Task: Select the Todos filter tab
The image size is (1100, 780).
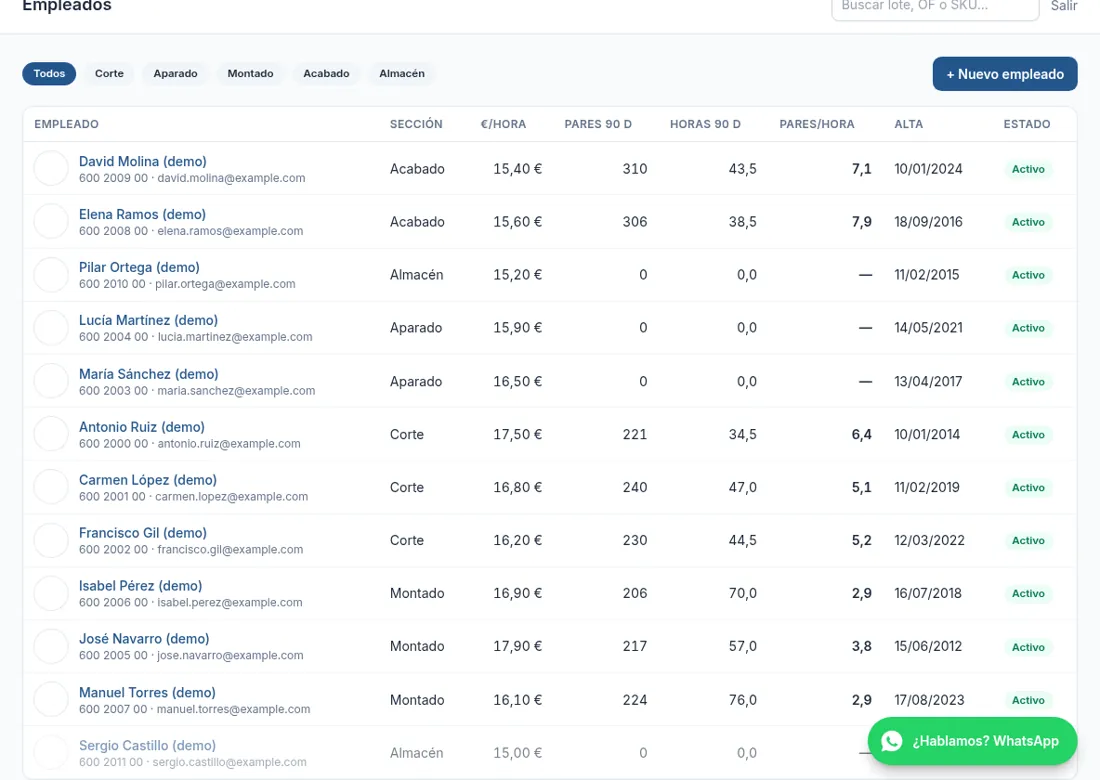Action: [49, 74]
